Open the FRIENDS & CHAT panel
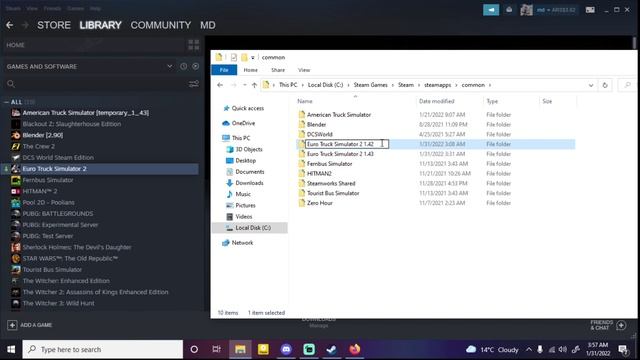This screenshot has height=360, width=640. pyautogui.click(x=608, y=325)
